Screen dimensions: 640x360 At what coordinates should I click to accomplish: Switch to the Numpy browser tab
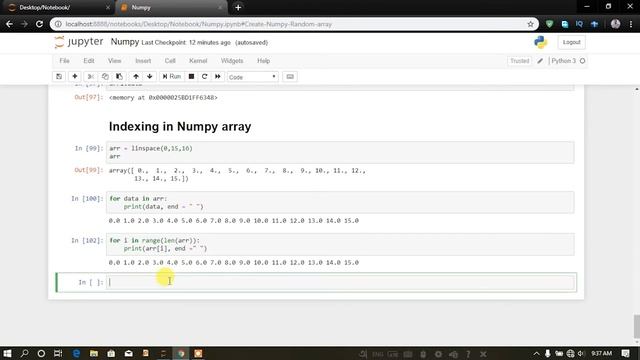(x=171, y=7)
